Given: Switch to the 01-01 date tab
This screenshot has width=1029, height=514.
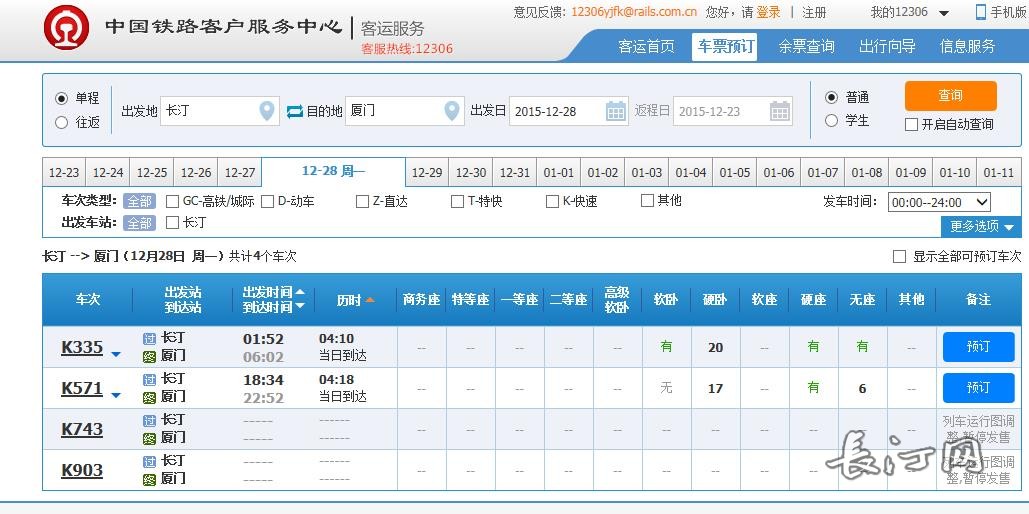Looking at the screenshot, I should coord(558,173).
